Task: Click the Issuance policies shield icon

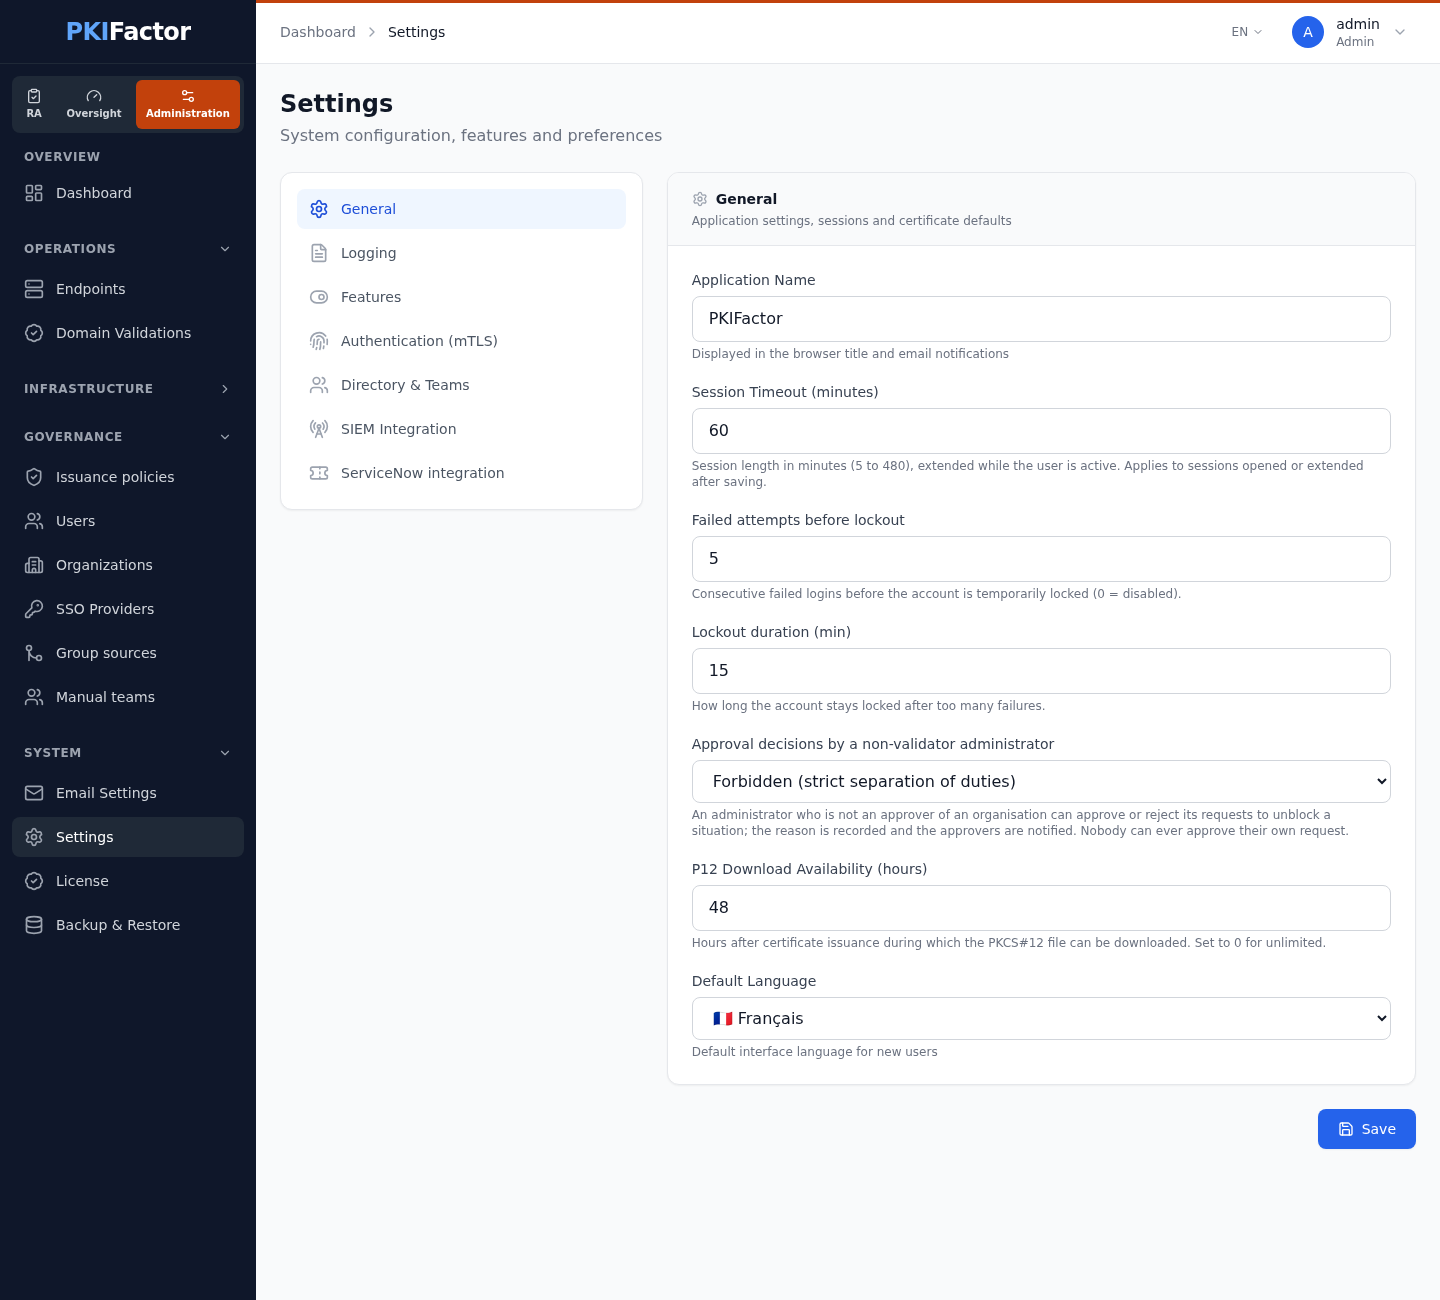Action: (x=34, y=477)
